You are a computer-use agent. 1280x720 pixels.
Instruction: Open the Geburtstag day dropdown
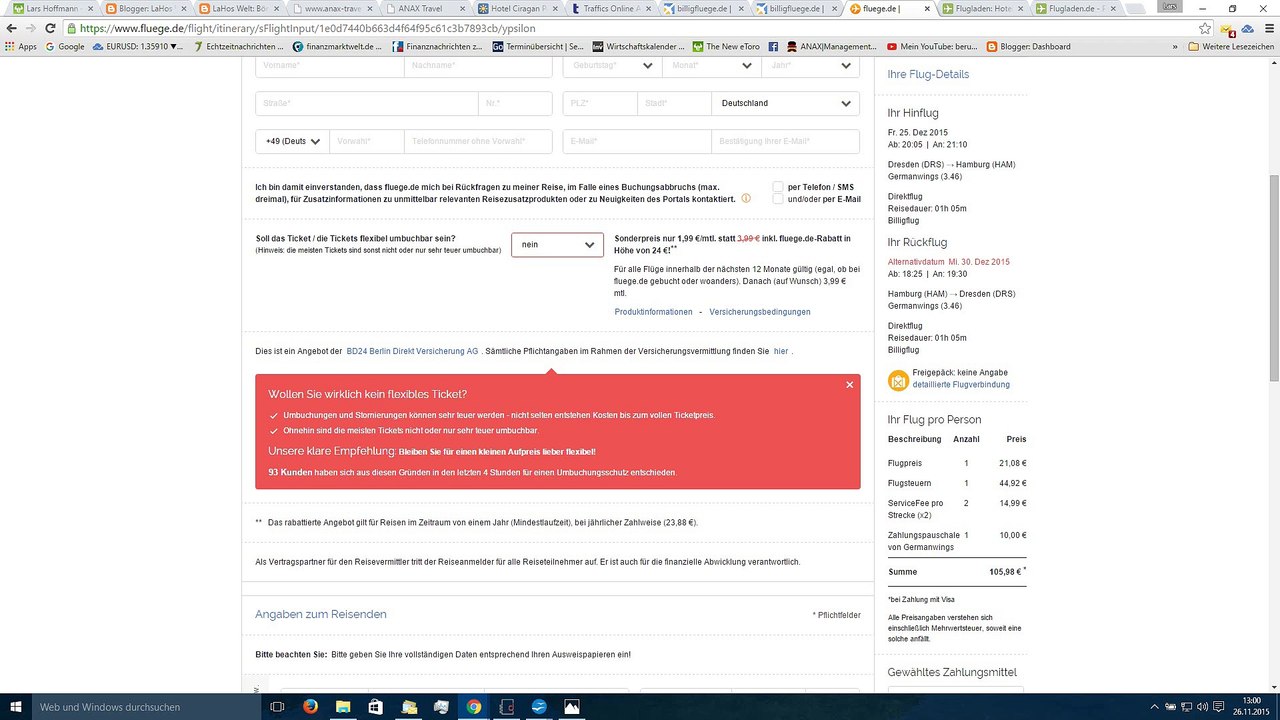pos(611,66)
